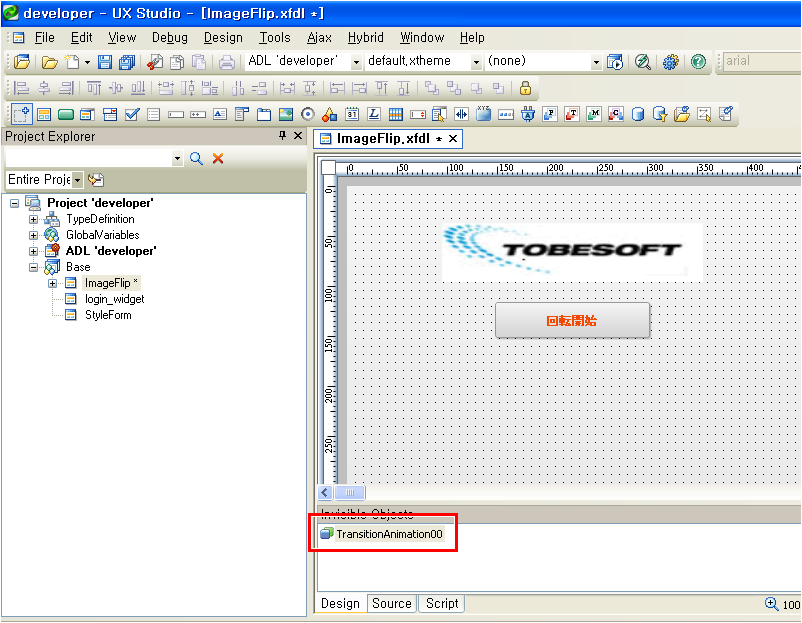This screenshot has height=623, width=802.
Task: Choose the selection pointer tool
Action: (21, 114)
